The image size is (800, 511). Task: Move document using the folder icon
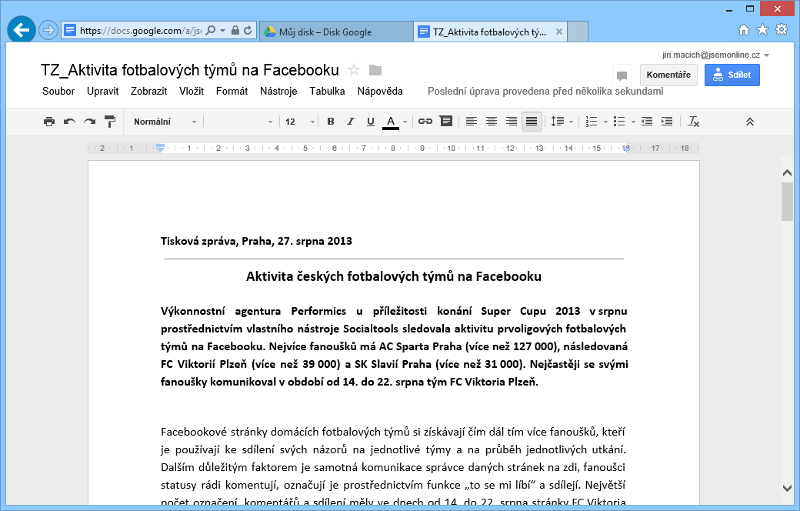coord(375,70)
